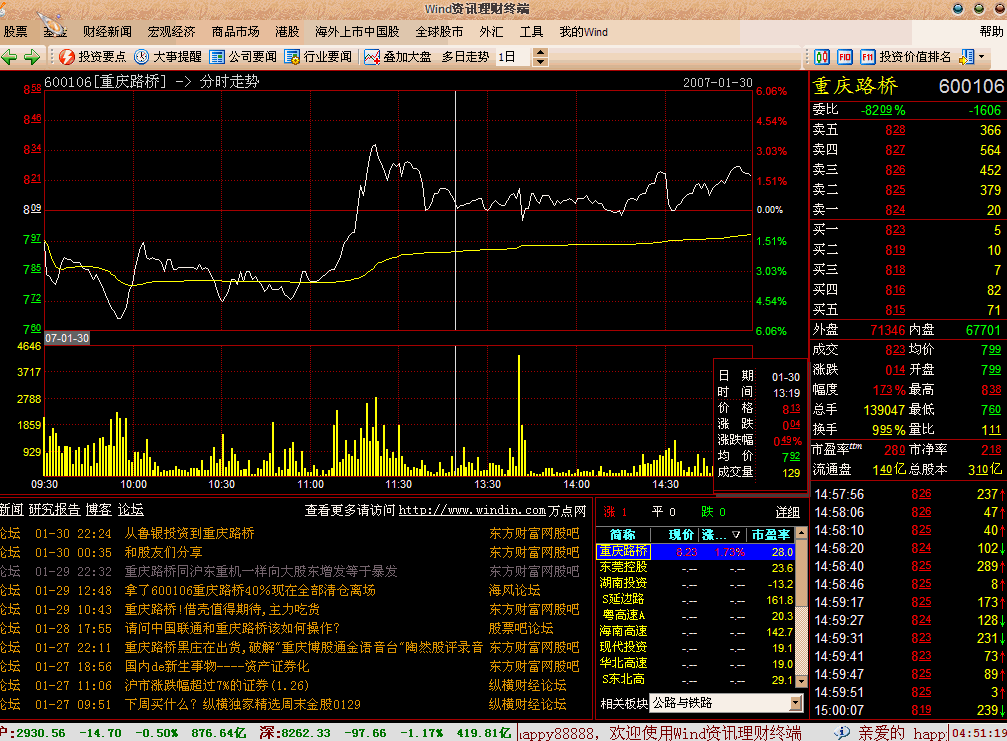The image size is (1007, 741).
Task: Toggle 叠加大盘 index overlay
Action: point(398,57)
